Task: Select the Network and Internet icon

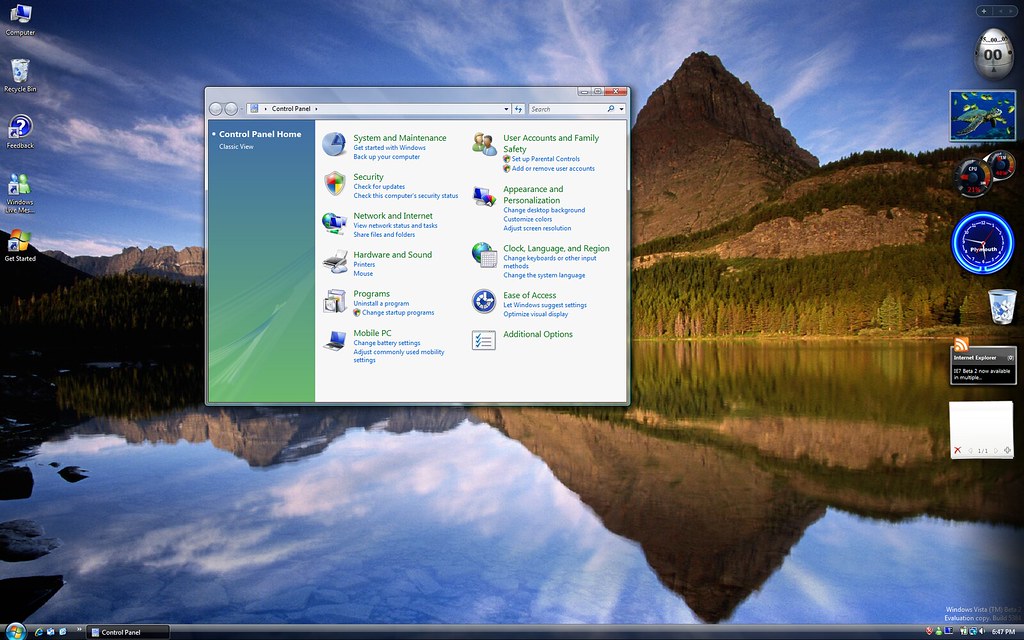Action: 334,223
